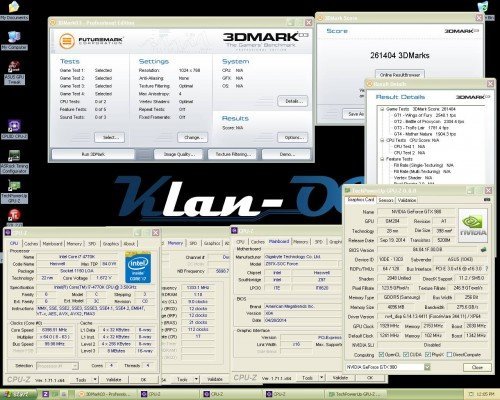The width and height of the screenshot is (500, 400).
Task: Click the NVIDIA logo in GPU-Z
Action: [x=473, y=225]
